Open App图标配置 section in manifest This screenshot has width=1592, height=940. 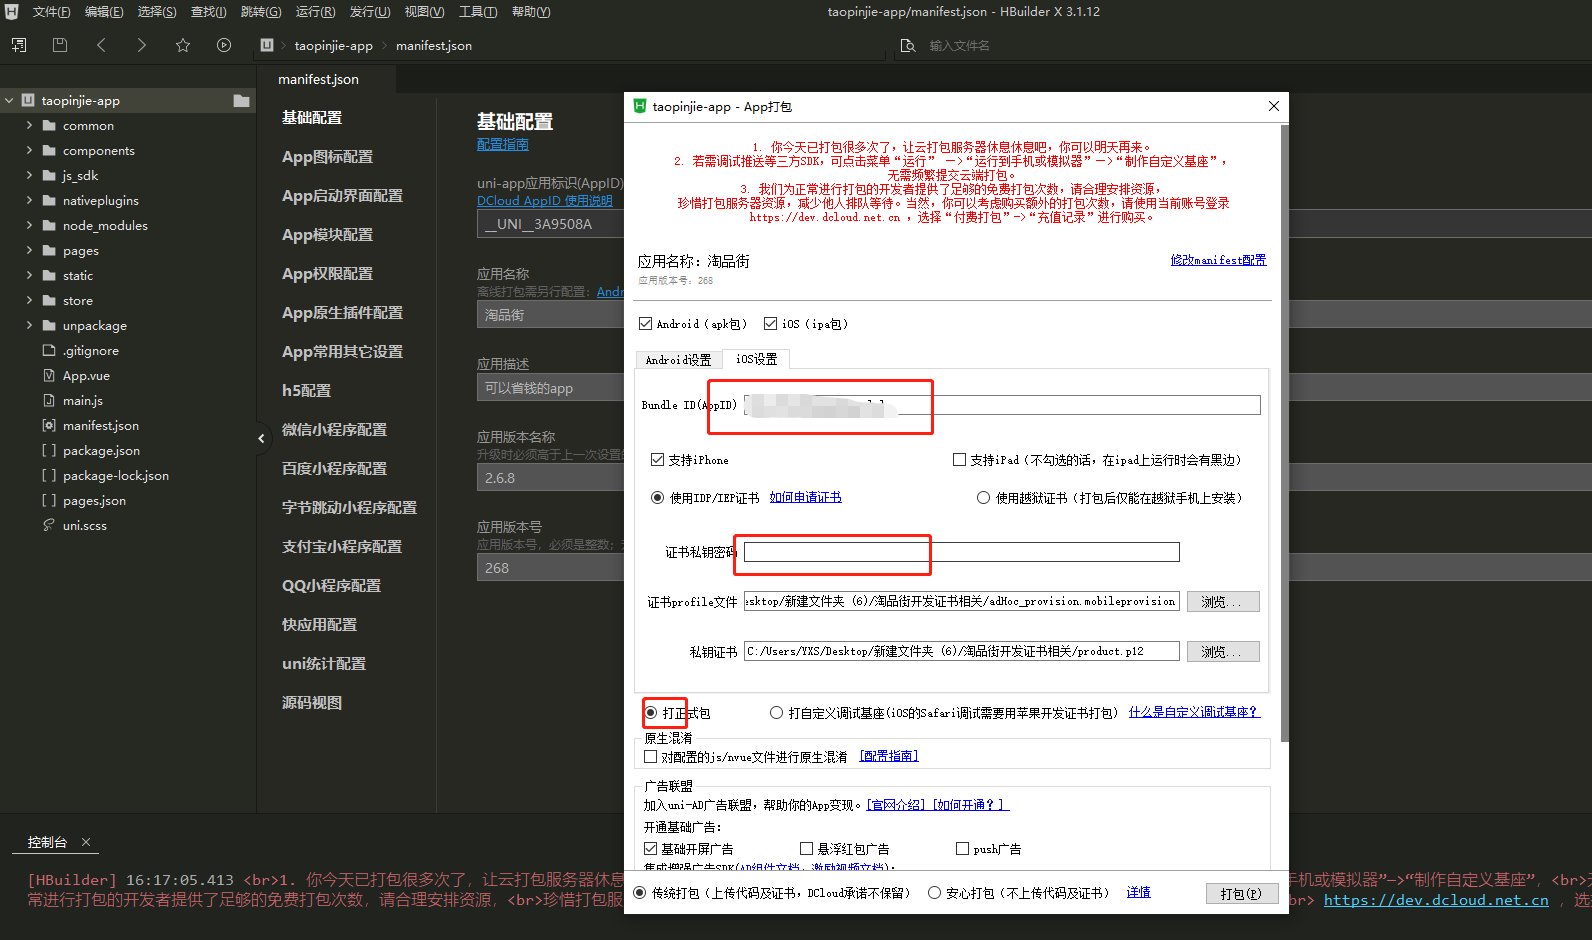point(327,156)
